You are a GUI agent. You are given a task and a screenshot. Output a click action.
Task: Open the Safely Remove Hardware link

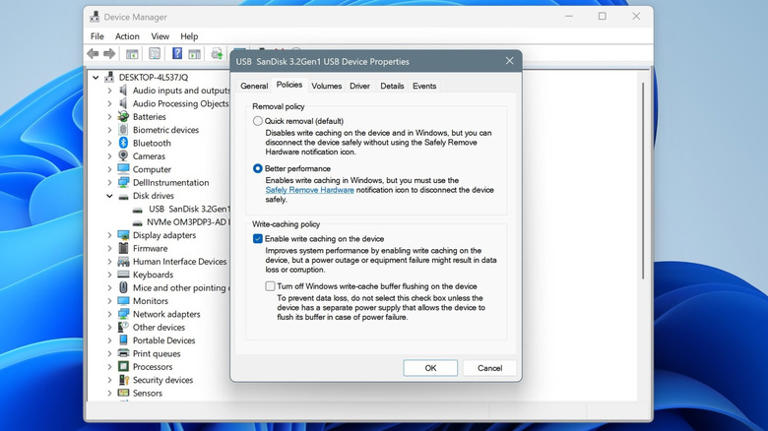(310, 190)
